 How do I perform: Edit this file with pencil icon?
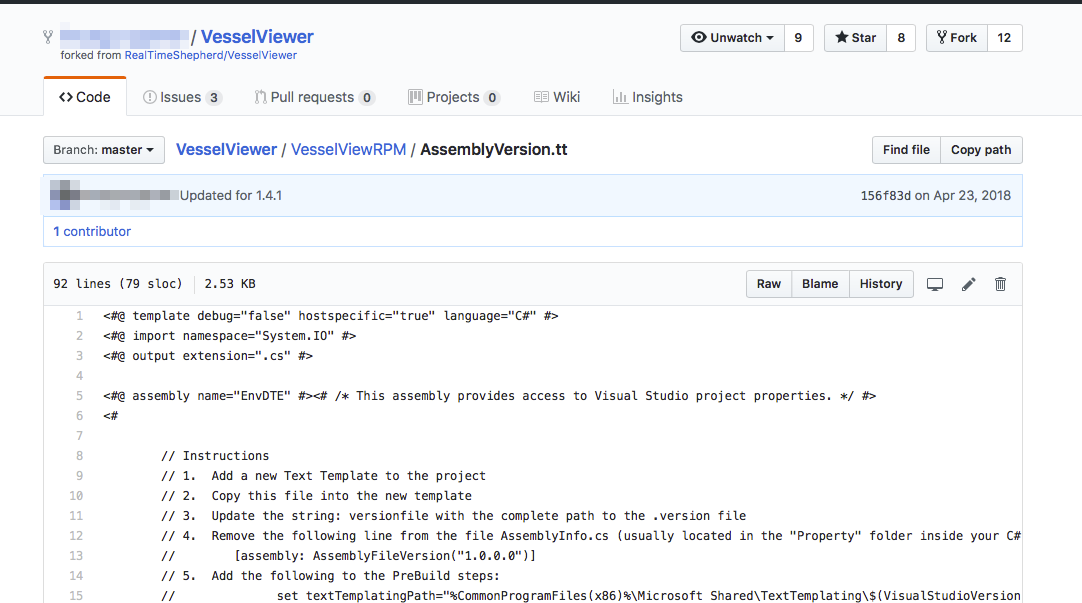point(969,284)
